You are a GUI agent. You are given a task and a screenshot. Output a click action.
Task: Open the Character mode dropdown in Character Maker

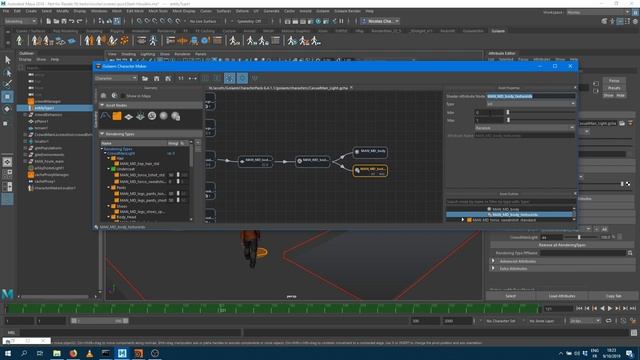click(116, 78)
